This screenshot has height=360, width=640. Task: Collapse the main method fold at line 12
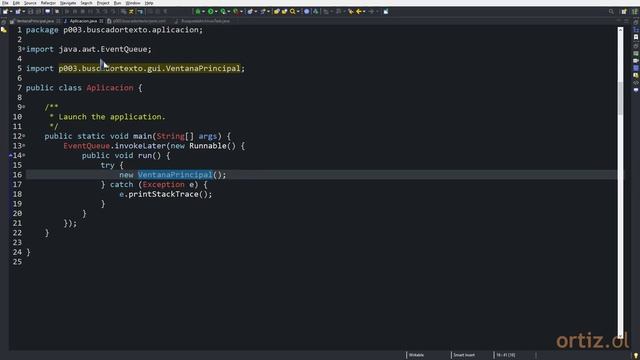tap(24, 136)
